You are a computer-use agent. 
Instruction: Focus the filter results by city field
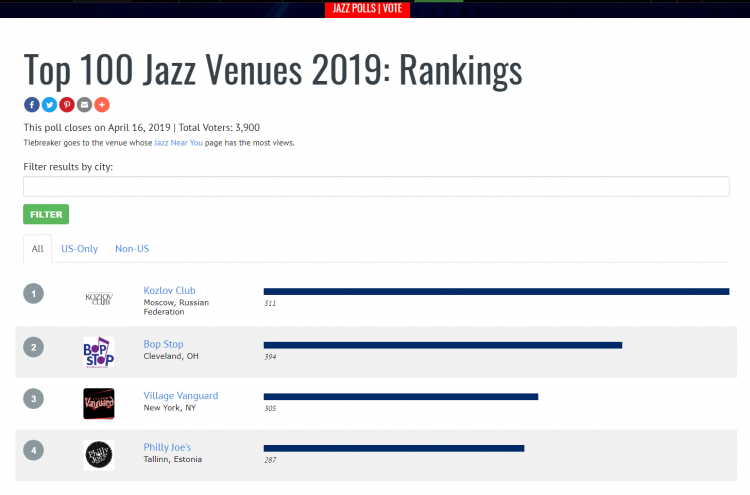tap(376, 187)
